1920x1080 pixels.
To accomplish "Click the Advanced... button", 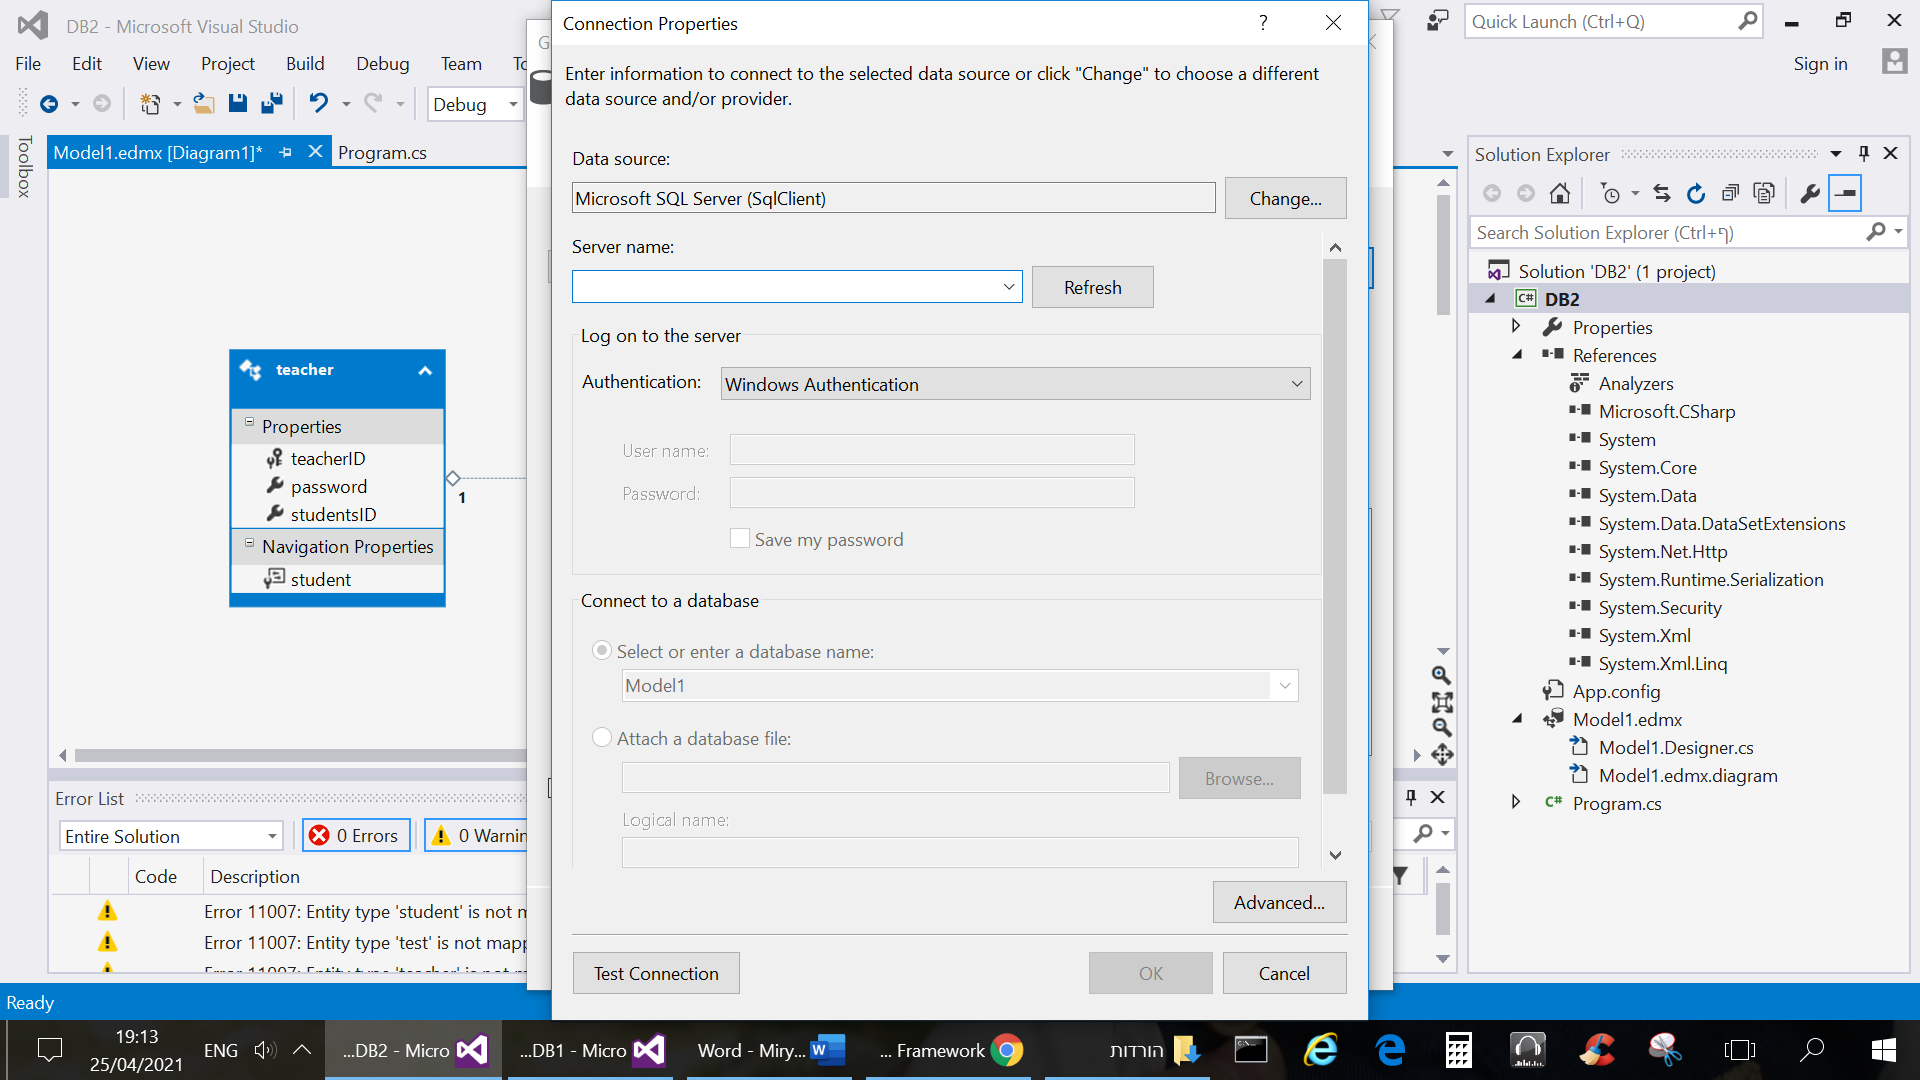I will click(x=1279, y=902).
